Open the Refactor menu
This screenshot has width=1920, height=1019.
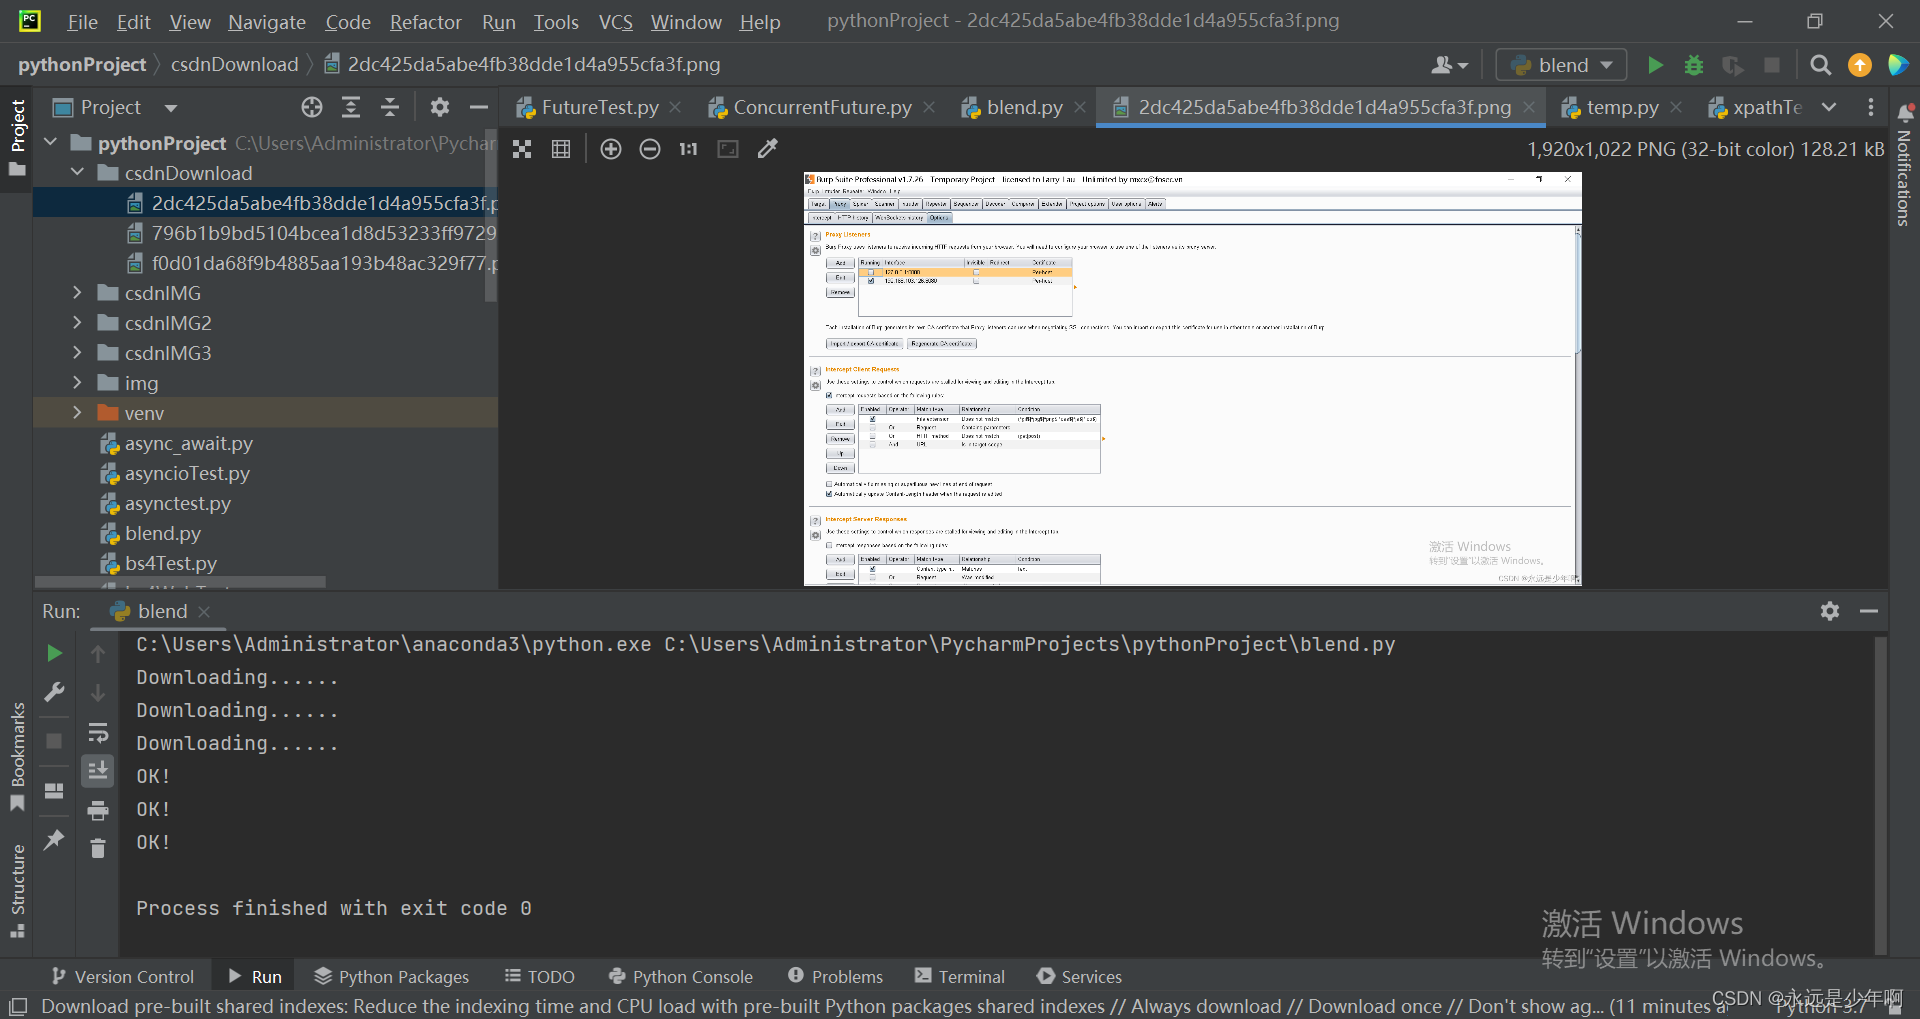point(425,22)
